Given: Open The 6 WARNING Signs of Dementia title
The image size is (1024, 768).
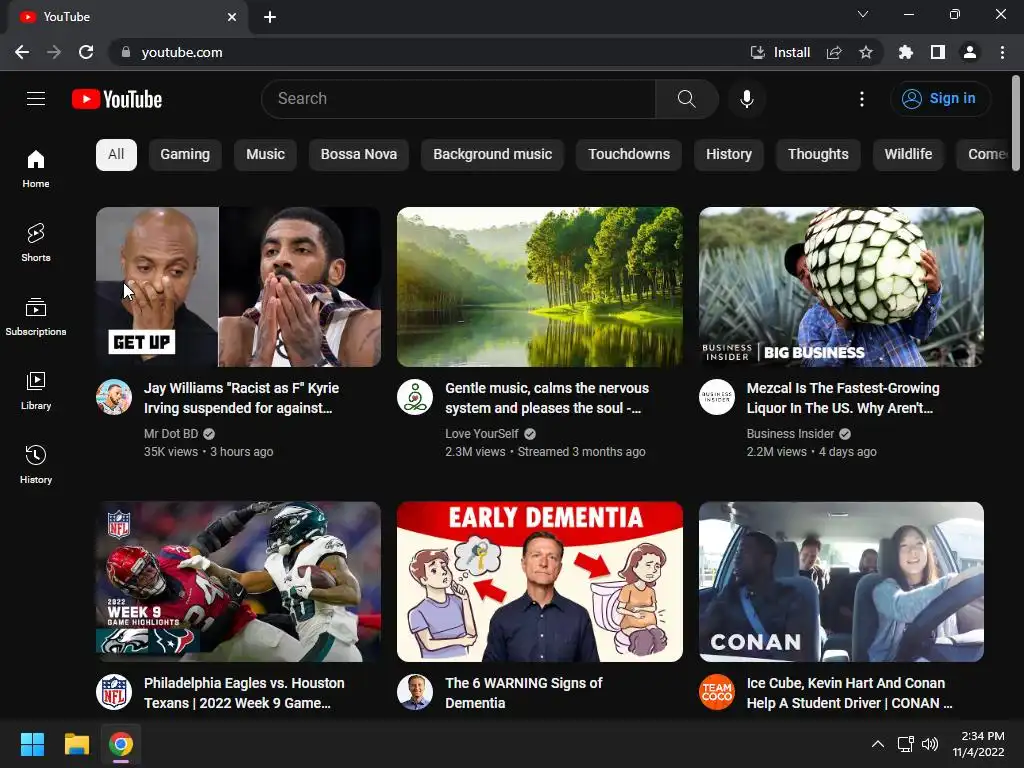Looking at the screenshot, I should [523, 693].
